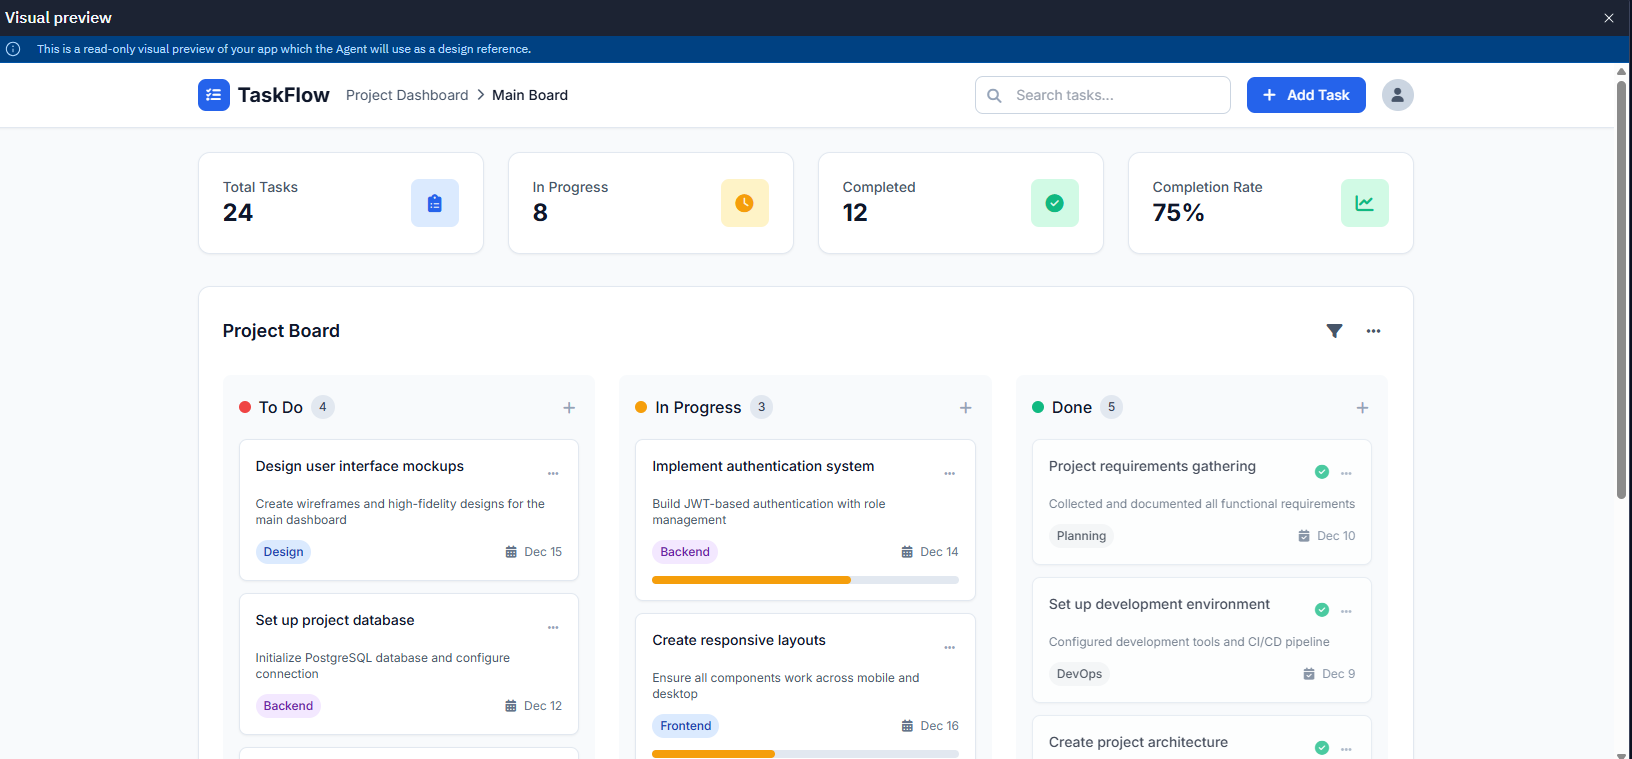Screen dimensions: 1632x759
Task: Open options for Implement authentication system card
Action: 949,474
